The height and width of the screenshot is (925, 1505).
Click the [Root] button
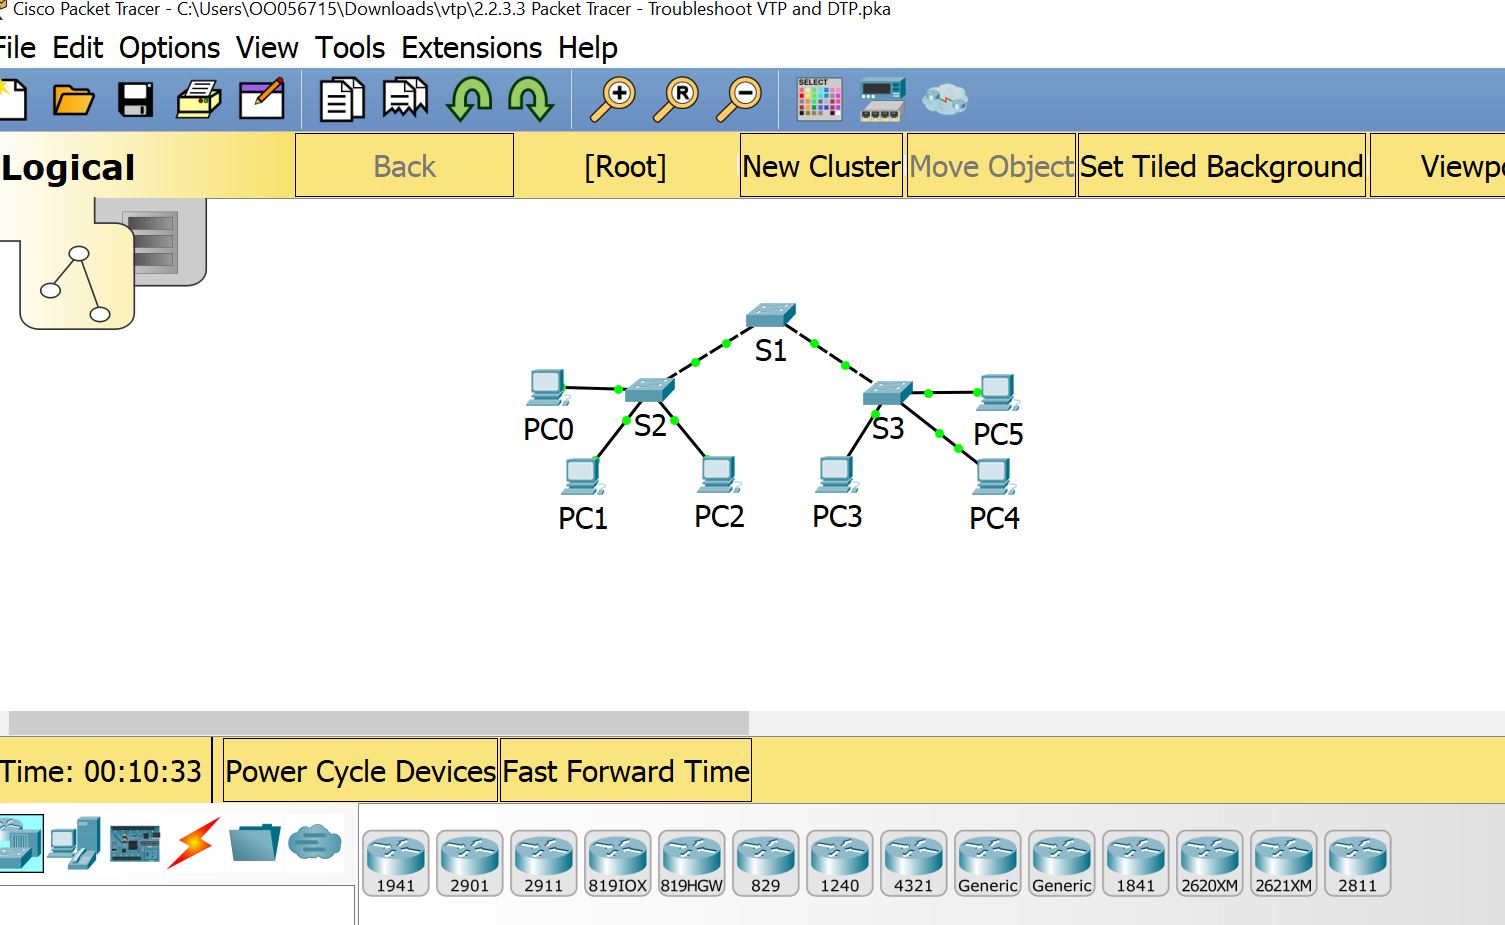point(625,166)
